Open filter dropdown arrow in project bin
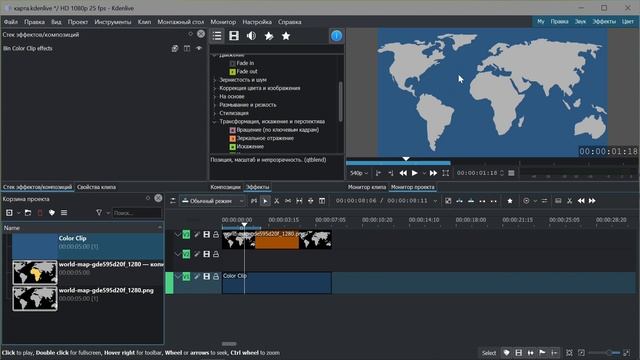Image resolution: width=640 pixels, height=360 pixels. tap(108, 213)
